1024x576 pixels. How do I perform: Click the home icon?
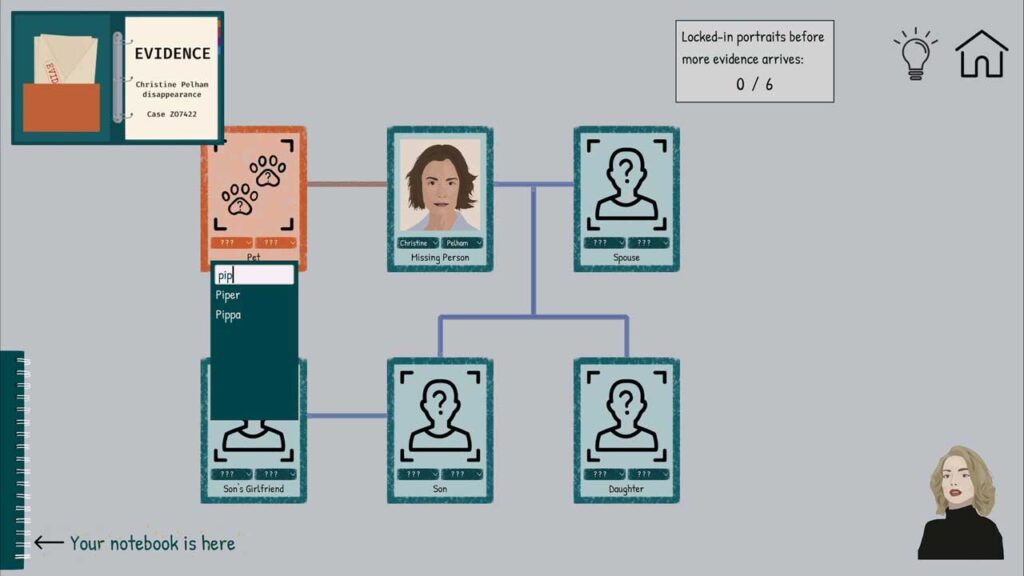coord(981,54)
